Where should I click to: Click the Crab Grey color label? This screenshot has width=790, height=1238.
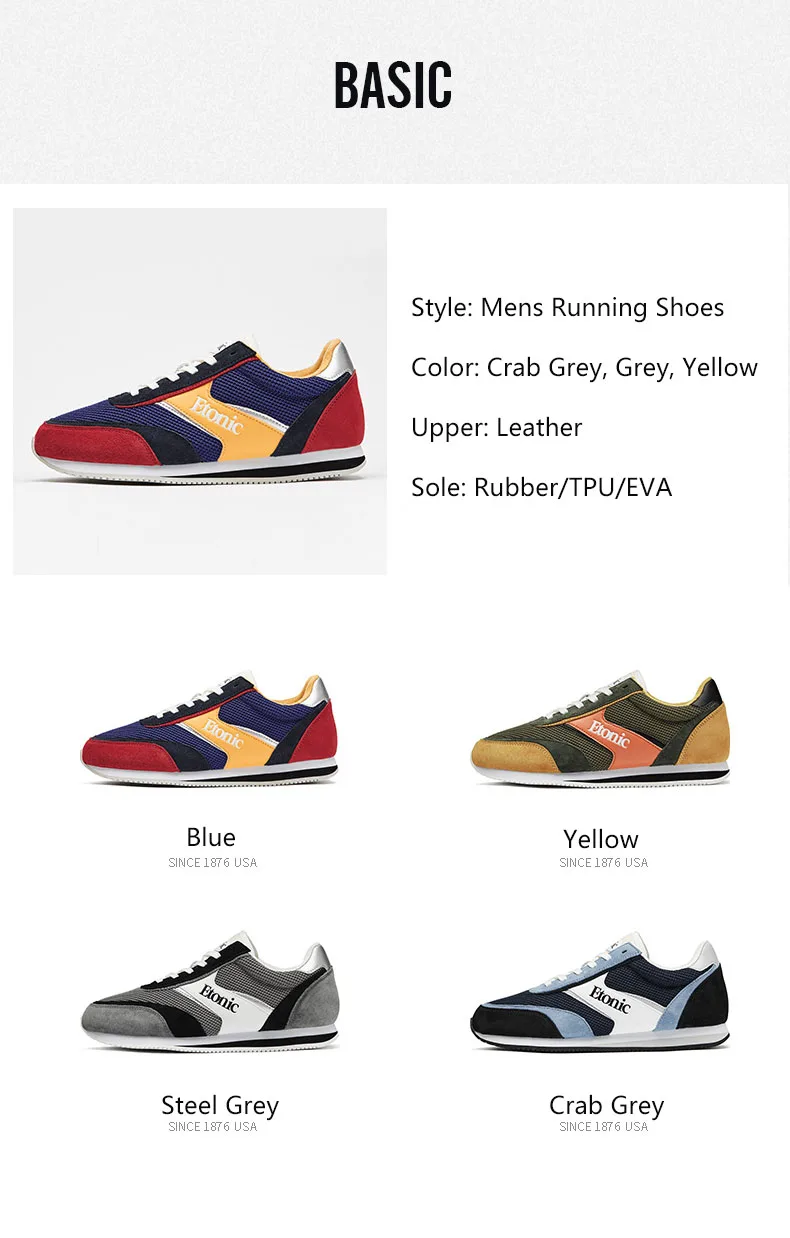(x=607, y=1105)
